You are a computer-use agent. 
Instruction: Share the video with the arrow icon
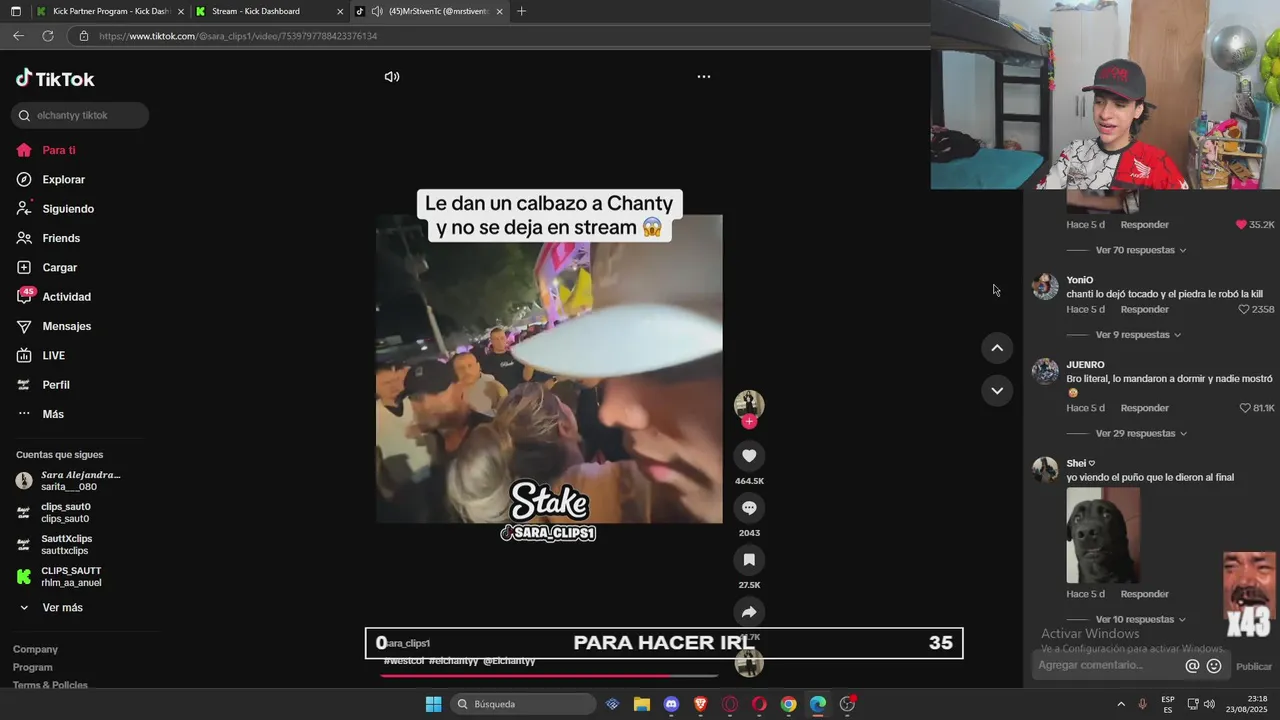pyautogui.click(x=749, y=612)
